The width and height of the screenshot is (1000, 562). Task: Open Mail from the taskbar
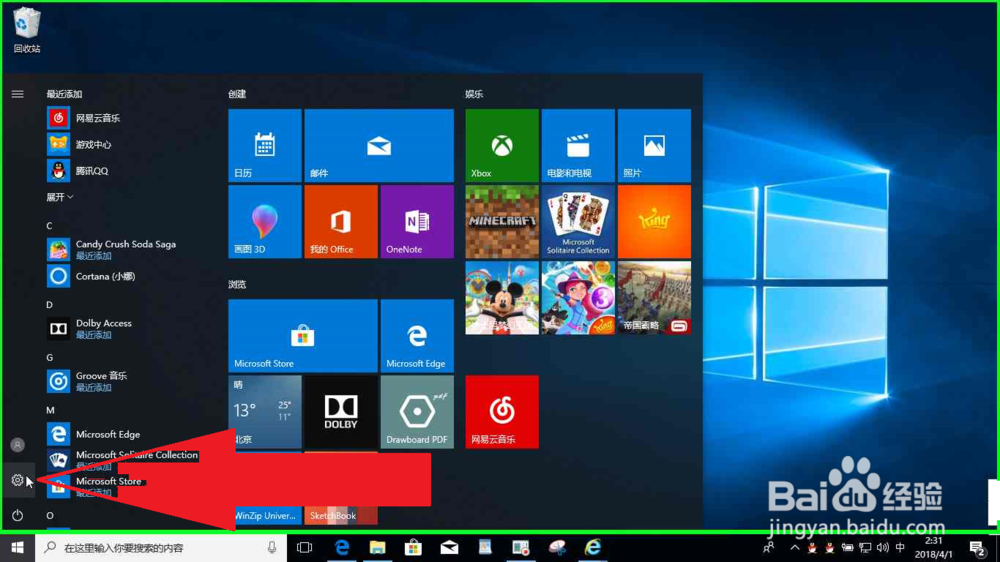click(449, 547)
